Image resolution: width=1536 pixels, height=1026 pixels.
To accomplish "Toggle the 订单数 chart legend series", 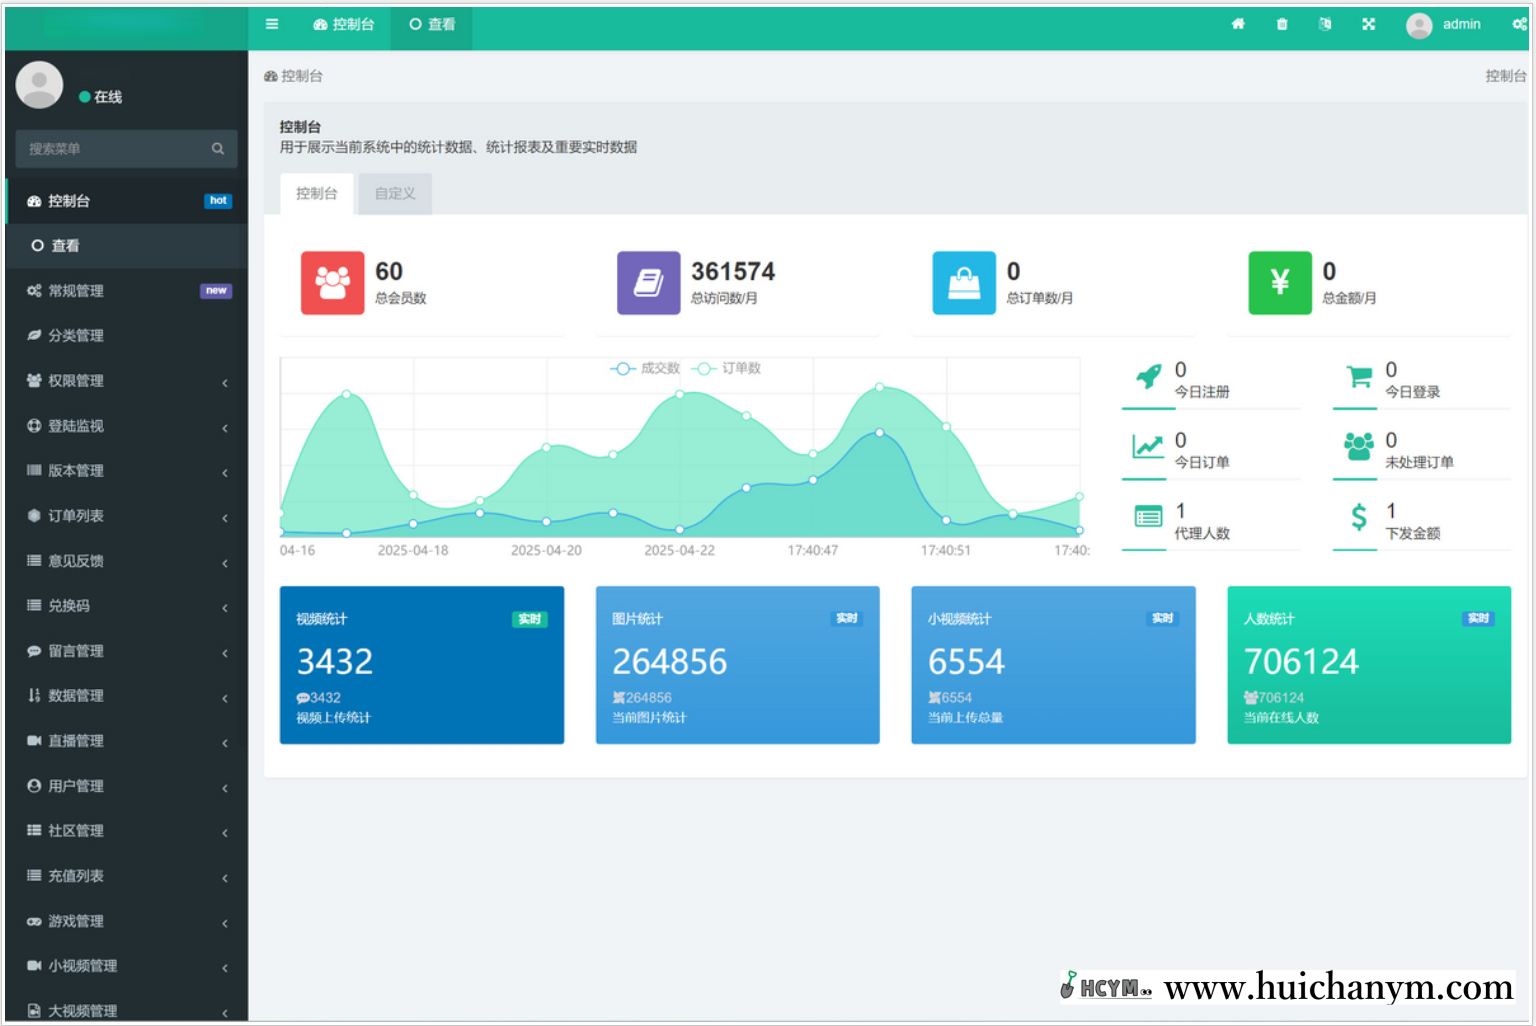I will coord(728,368).
